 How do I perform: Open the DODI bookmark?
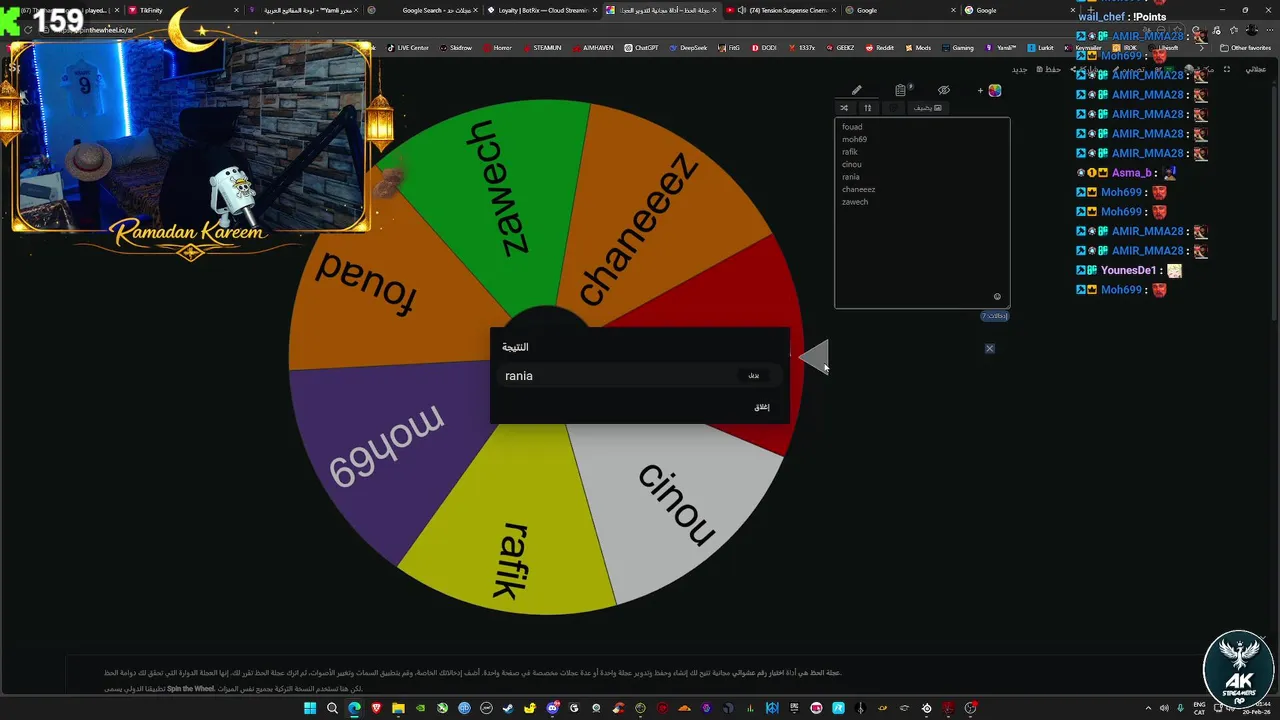(x=763, y=47)
